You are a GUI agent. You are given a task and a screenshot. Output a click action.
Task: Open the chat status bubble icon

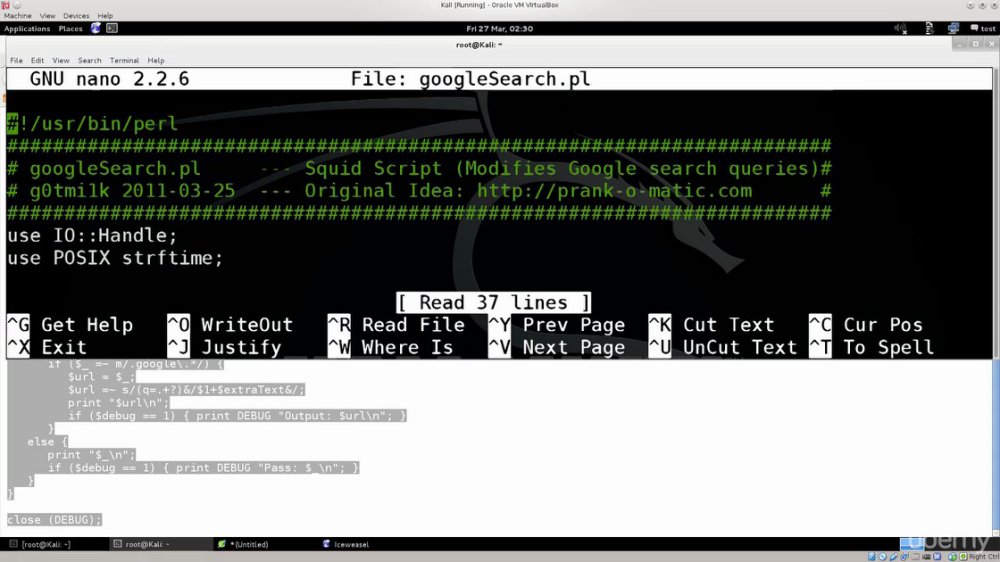(974, 28)
